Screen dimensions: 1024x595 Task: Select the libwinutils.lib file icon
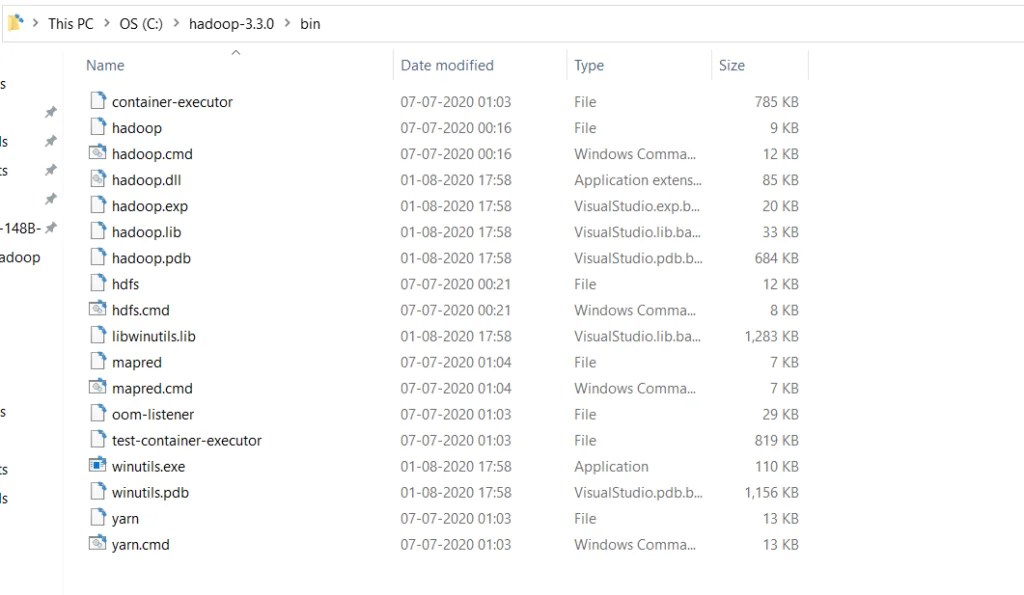point(99,336)
